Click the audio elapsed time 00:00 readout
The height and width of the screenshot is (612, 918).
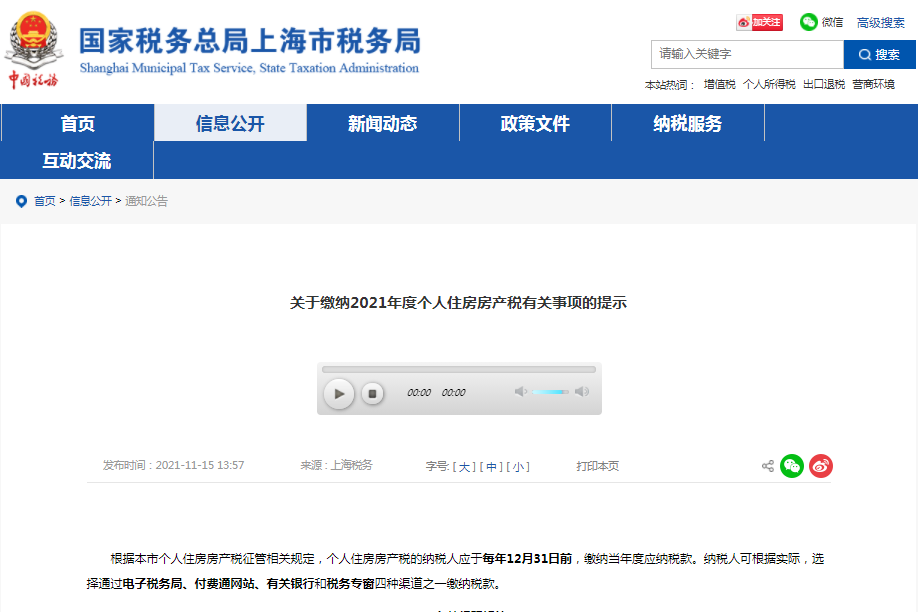click(419, 393)
